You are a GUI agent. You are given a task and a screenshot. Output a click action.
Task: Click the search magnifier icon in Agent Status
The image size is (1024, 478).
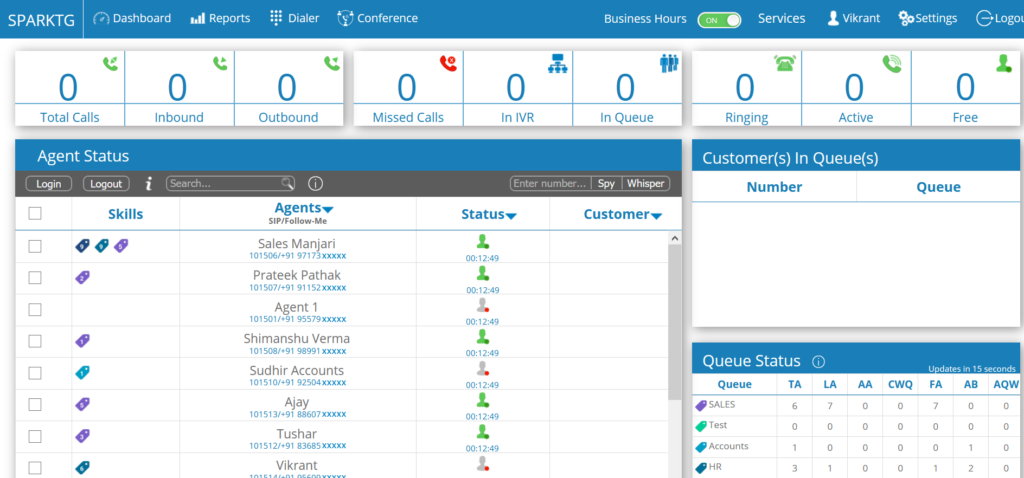pos(287,183)
